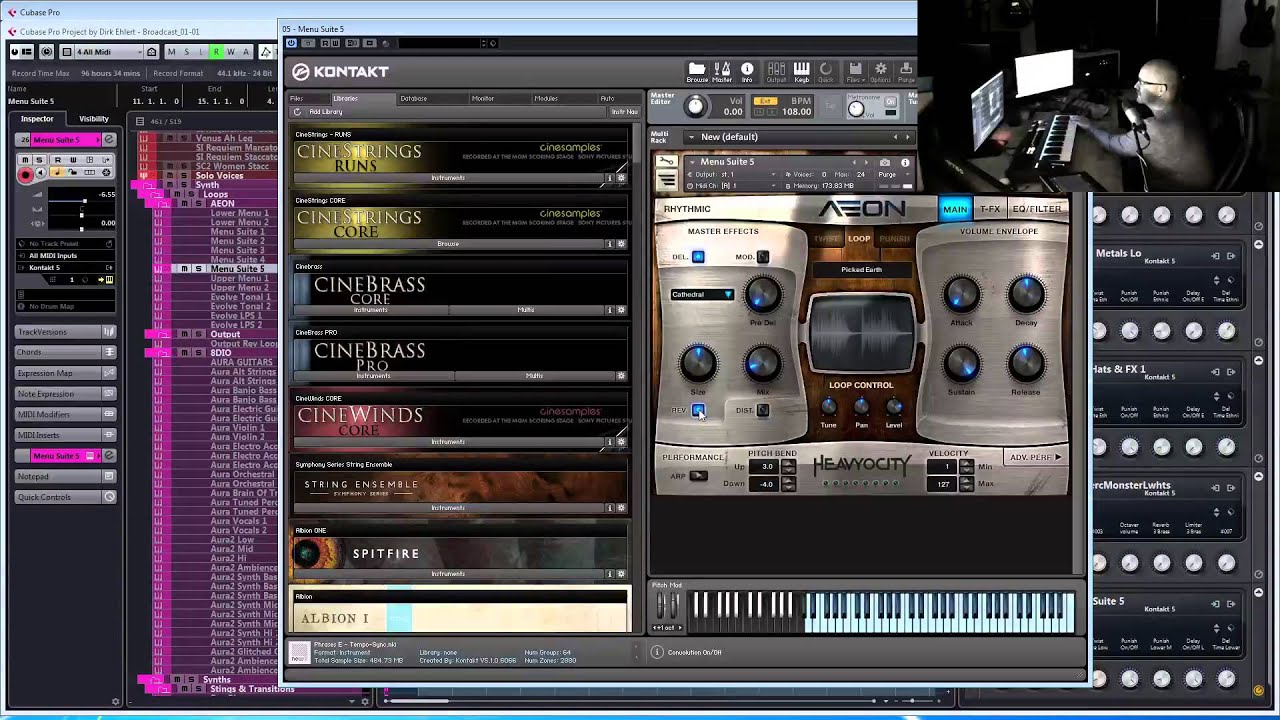Click the Kontakt Info icon

(x=747, y=72)
